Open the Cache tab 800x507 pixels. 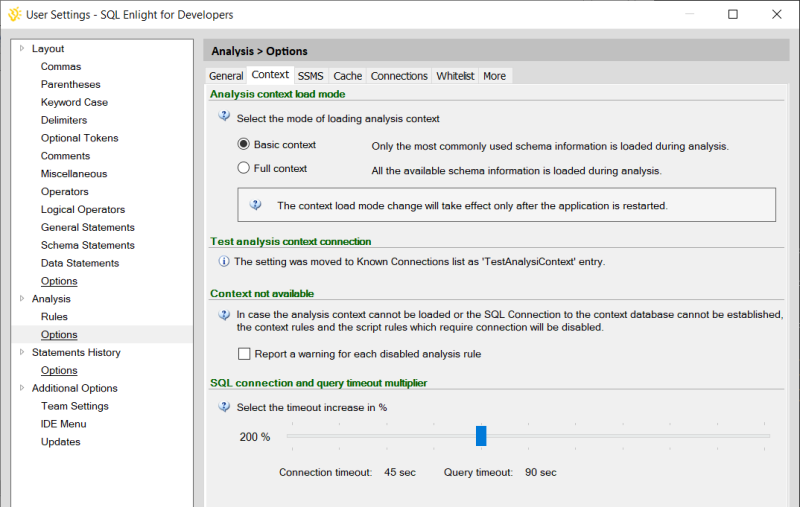[347, 76]
